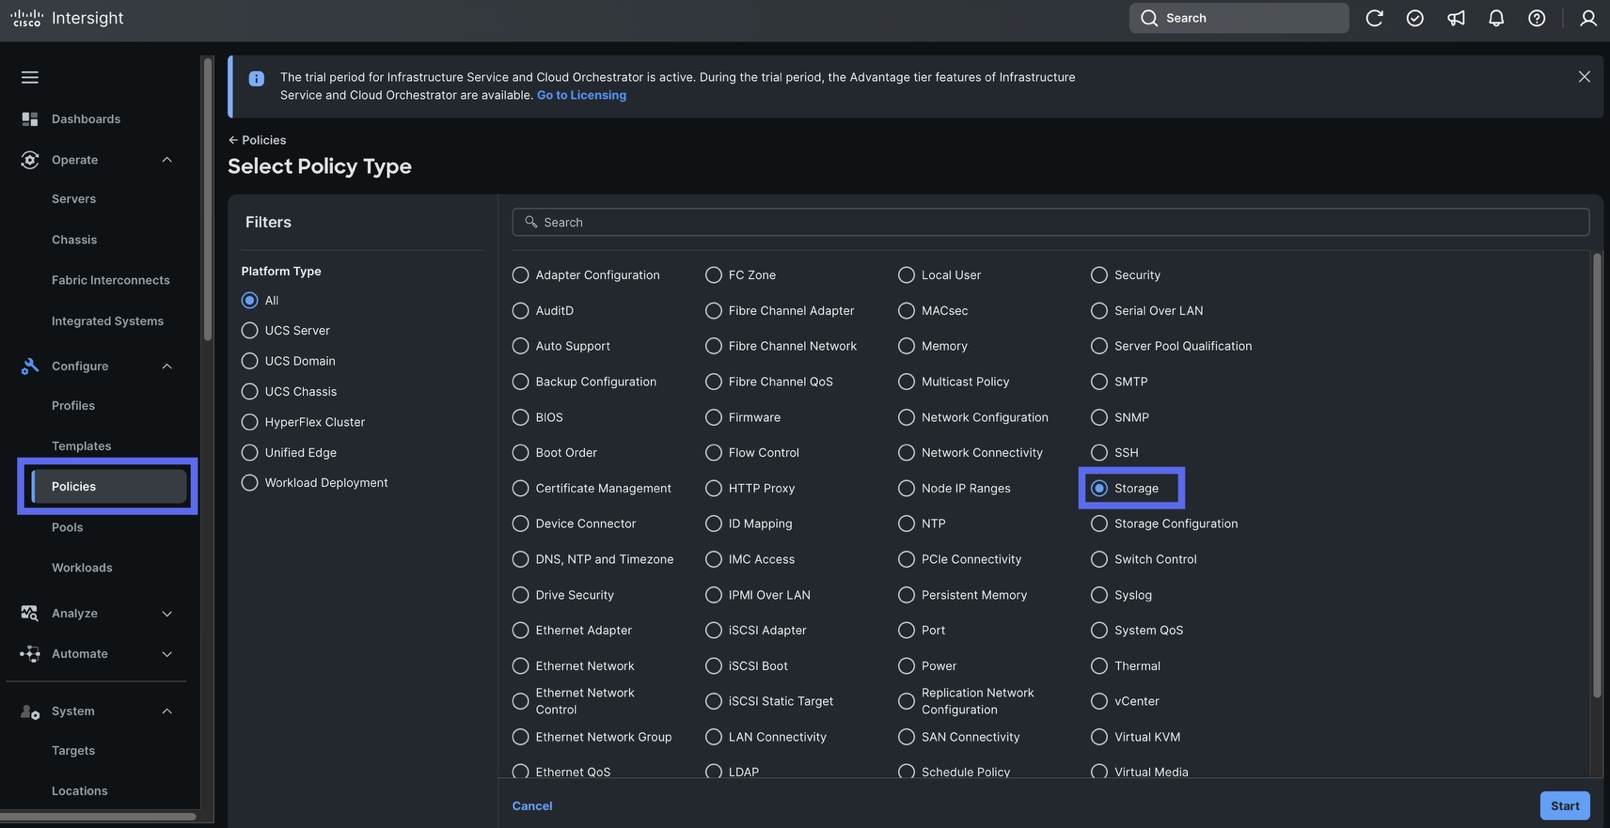Choose the Unified Edge platform type
The width and height of the screenshot is (1610, 828).
[250, 453]
